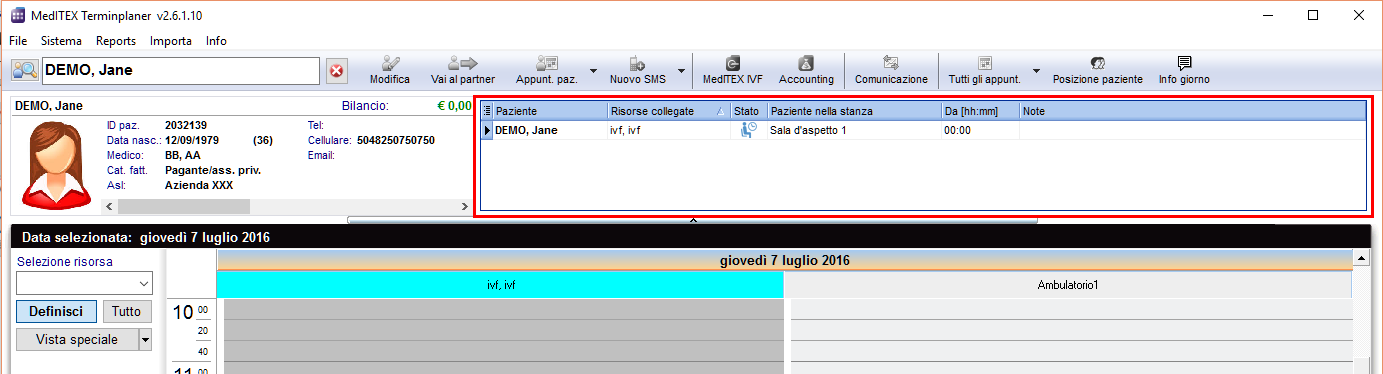
Task: Click the 'ivf, ivf' resource cell
Action: pyautogui.click(x=668, y=130)
